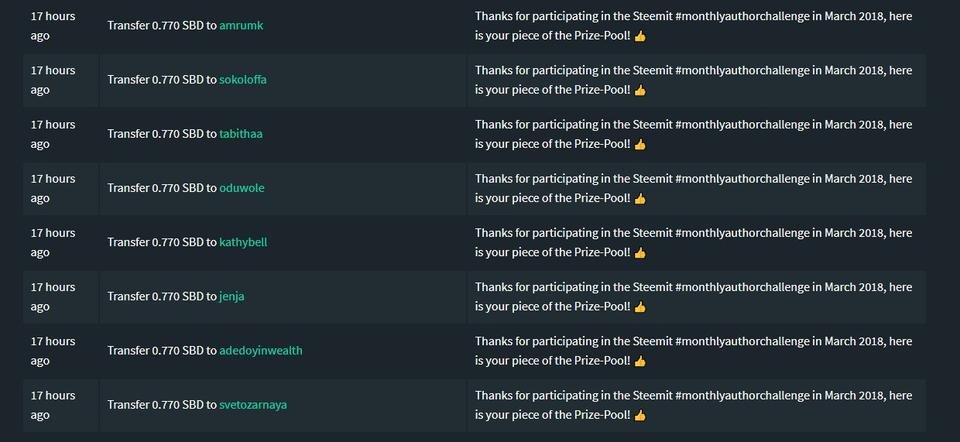Click thumbs-up emoji in jenja transfer memo
The width and height of the screenshot is (960, 442).
click(640, 307)
